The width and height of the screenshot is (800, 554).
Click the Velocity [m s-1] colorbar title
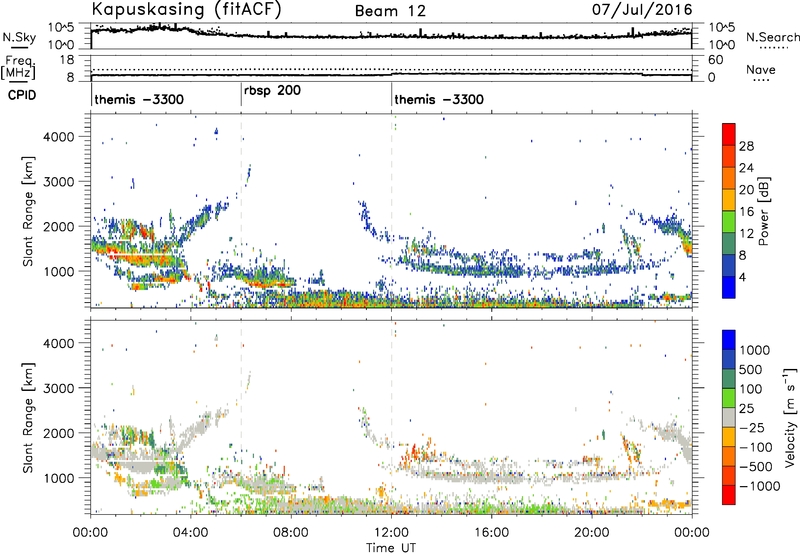[x=790, y=417]
